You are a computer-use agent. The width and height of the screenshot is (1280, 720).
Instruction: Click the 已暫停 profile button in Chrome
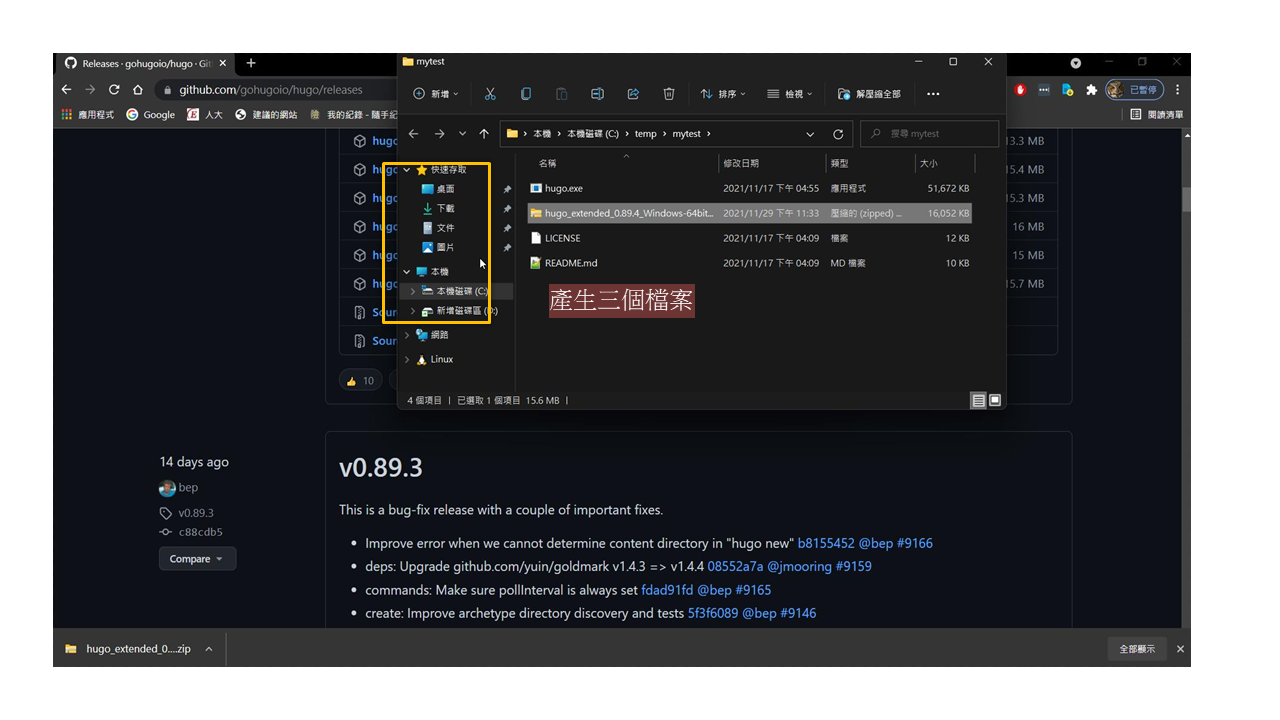1134,90
